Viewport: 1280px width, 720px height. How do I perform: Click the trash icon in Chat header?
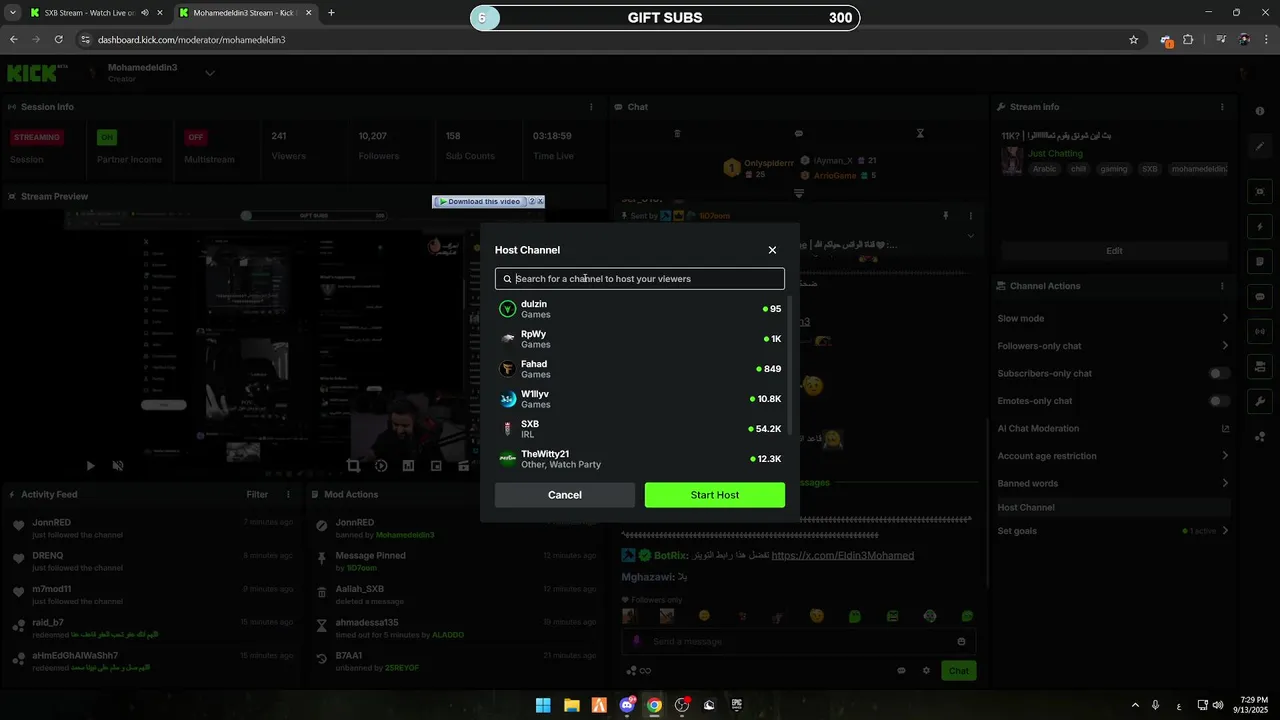click(x=677, y=133)
